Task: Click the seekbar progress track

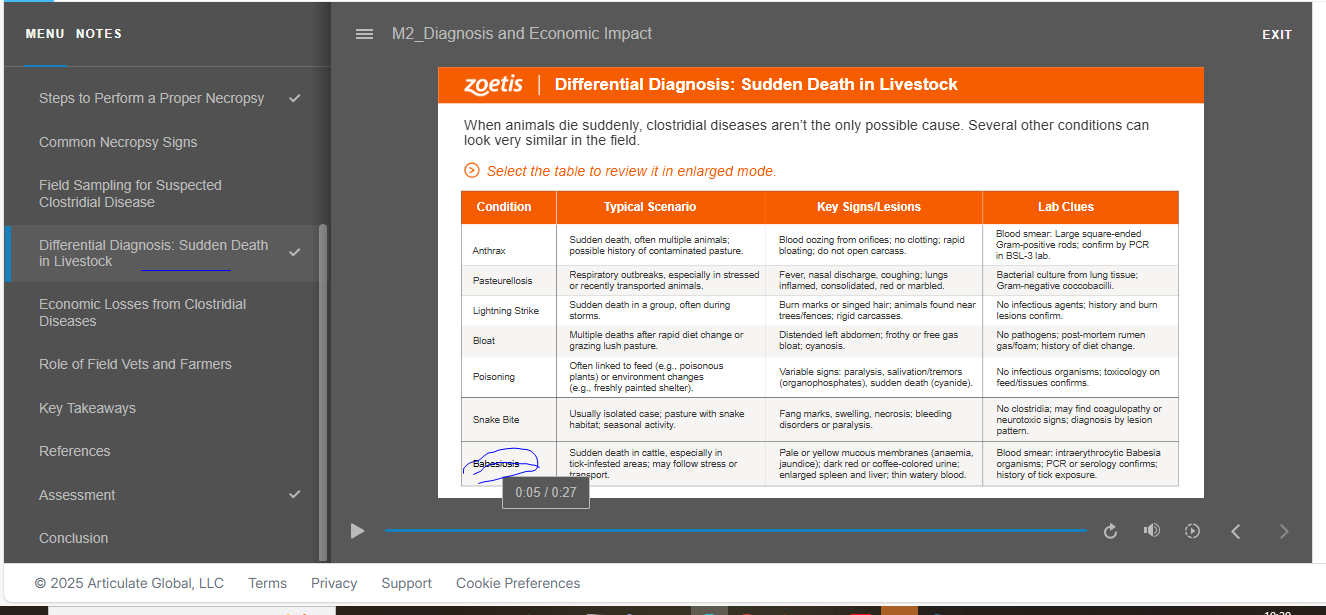Action: 735,531
